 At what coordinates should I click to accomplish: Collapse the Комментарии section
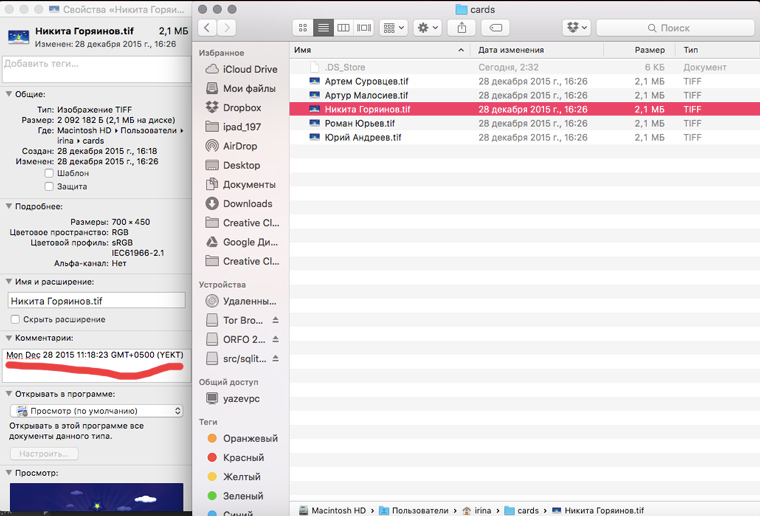[x=9, y=337]
